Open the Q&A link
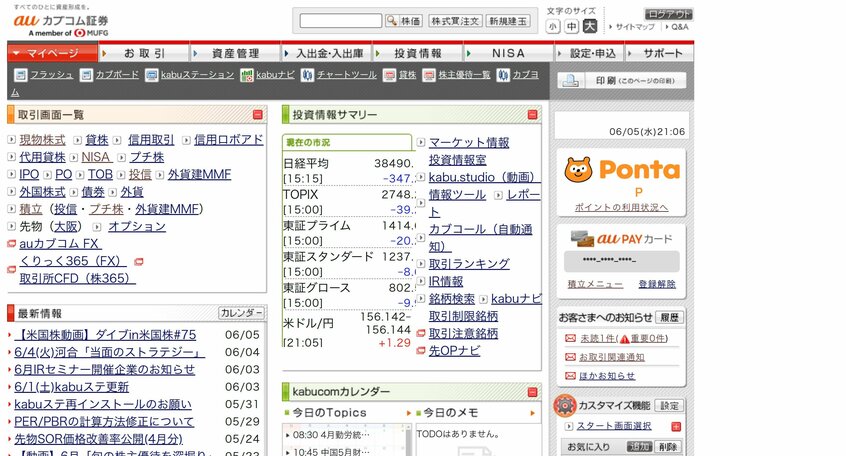This screenshot has height=456, width=846. (x=680, y=26)
